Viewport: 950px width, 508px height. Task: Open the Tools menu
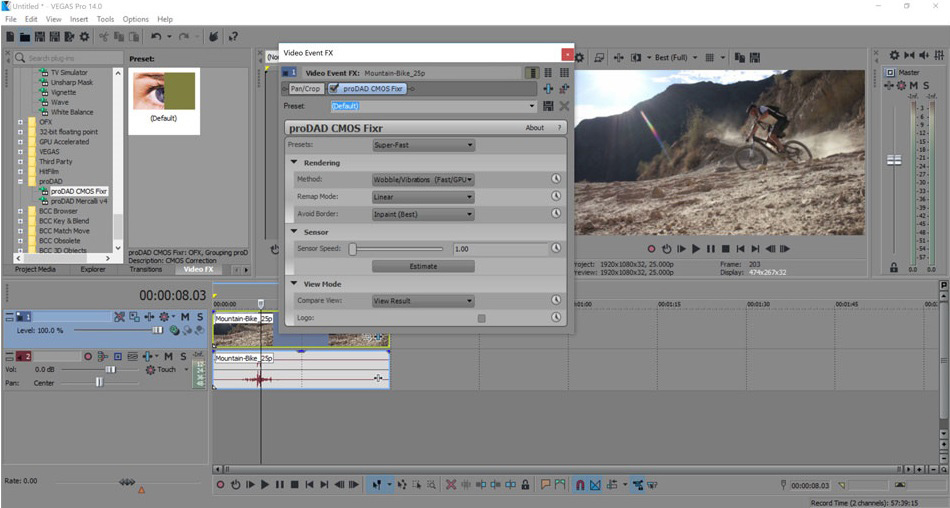tap(105, 19)
